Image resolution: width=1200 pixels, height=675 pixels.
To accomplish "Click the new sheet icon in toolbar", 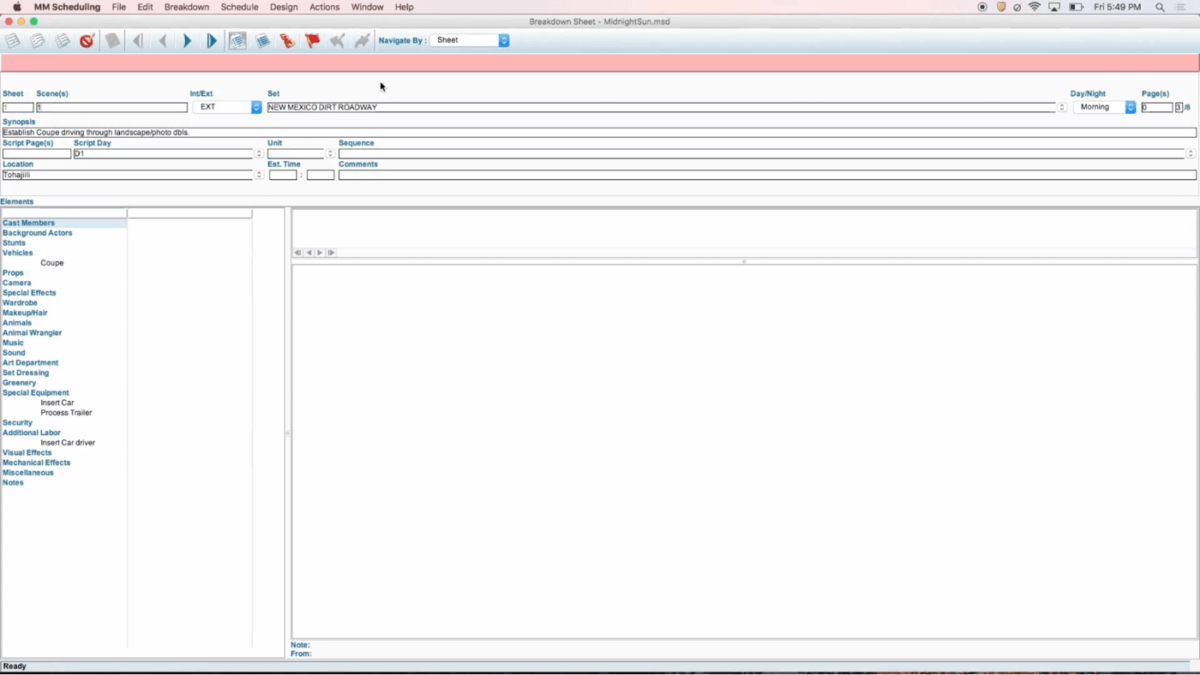I will coord(13,41).
